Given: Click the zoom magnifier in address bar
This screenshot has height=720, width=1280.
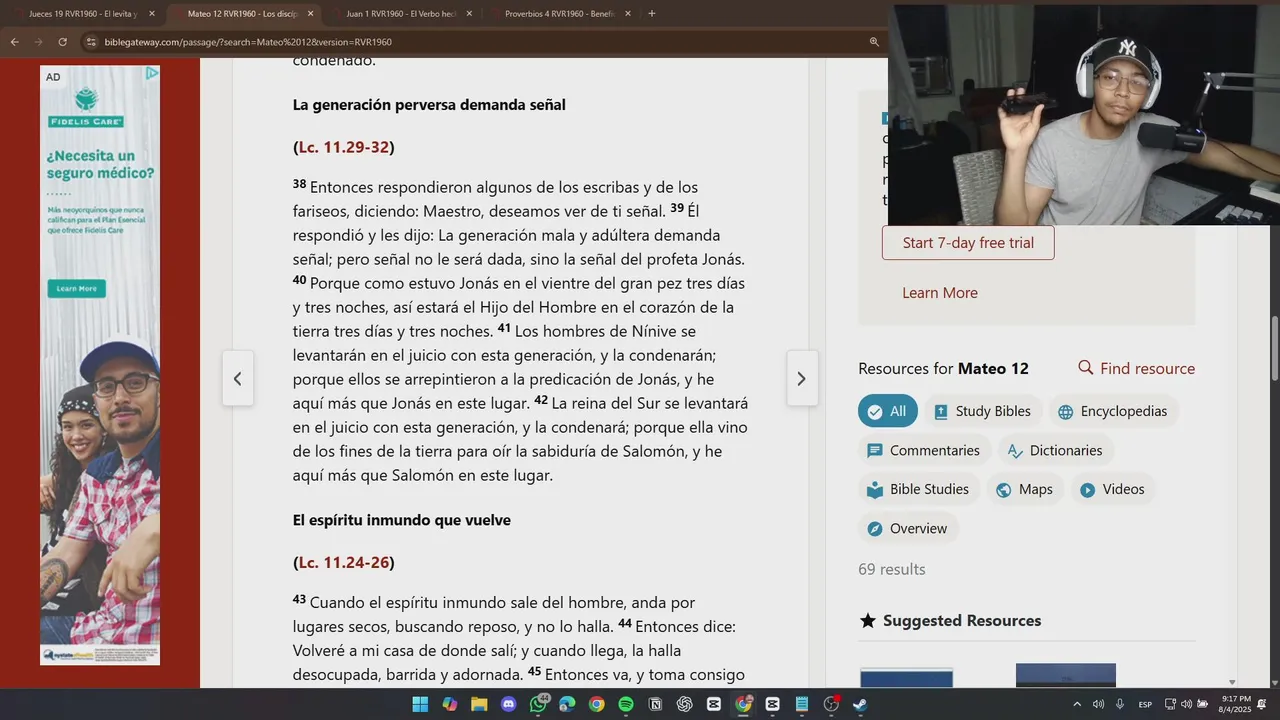Looking at the screenshot, I should pos(874,42).
